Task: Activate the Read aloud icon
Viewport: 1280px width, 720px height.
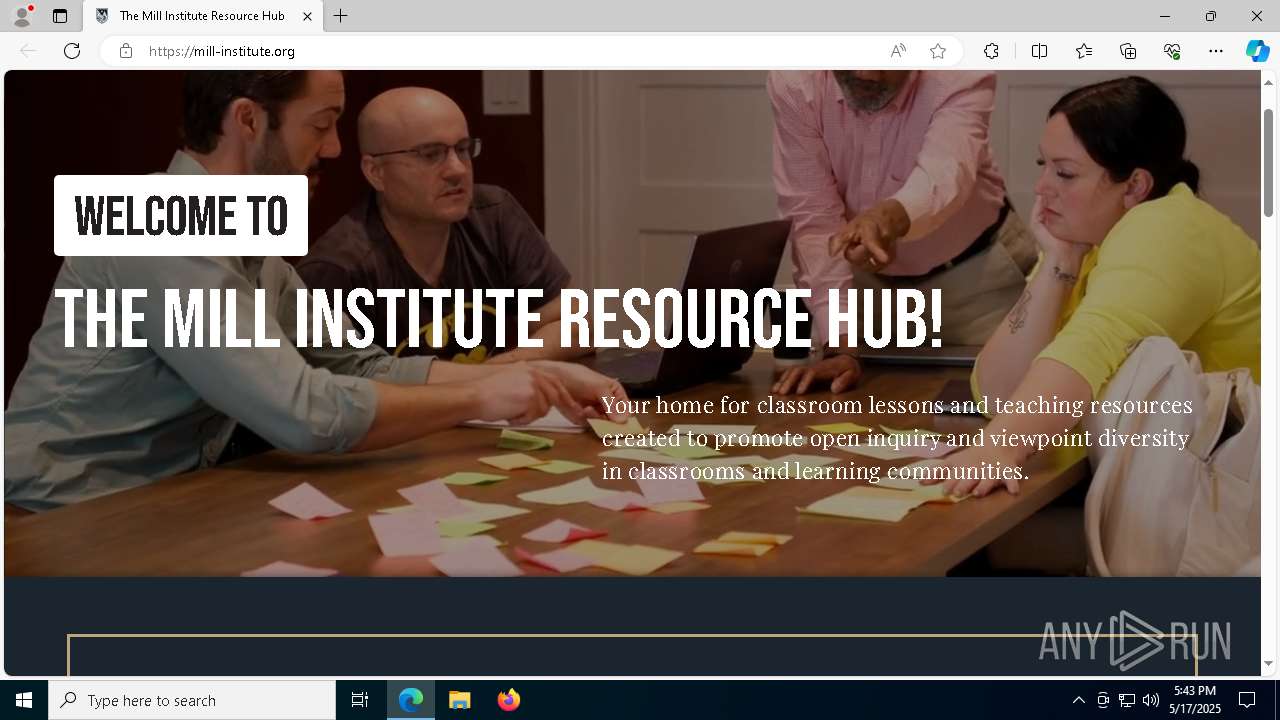Action: pyautogui.click(x=898, y=51)
